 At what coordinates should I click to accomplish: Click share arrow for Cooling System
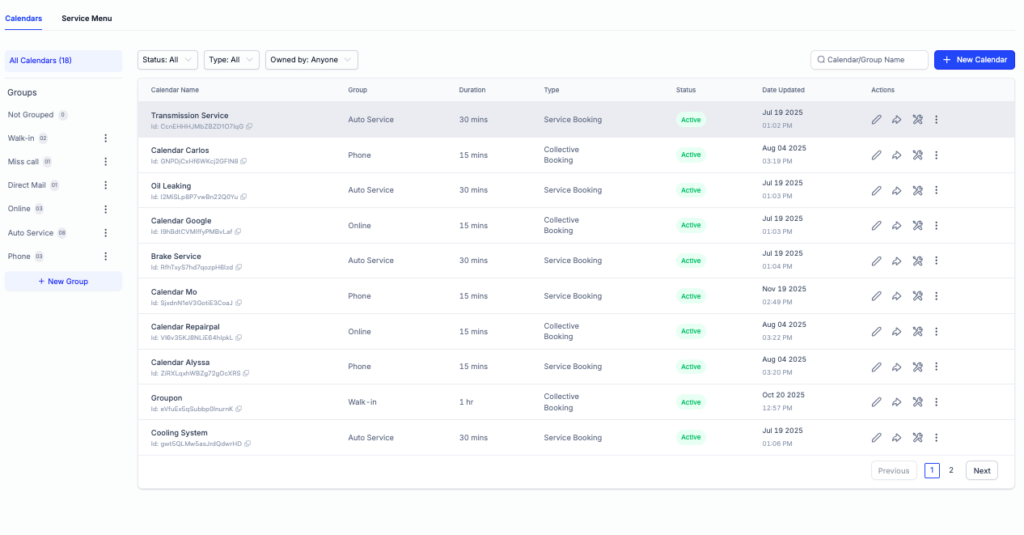pyautogui.click(x=897, y=437)
